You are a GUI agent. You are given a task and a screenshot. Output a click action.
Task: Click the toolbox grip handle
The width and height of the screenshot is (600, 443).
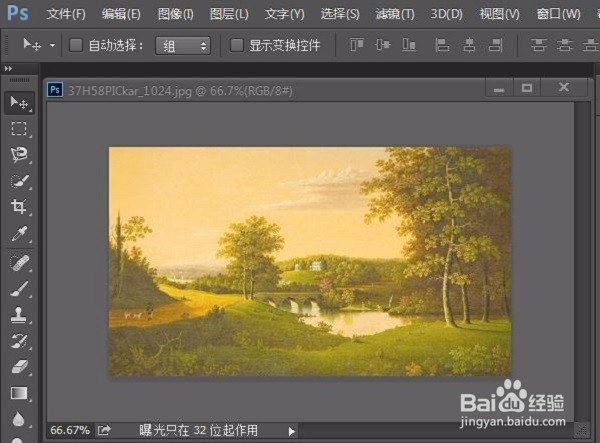point(19,80)
